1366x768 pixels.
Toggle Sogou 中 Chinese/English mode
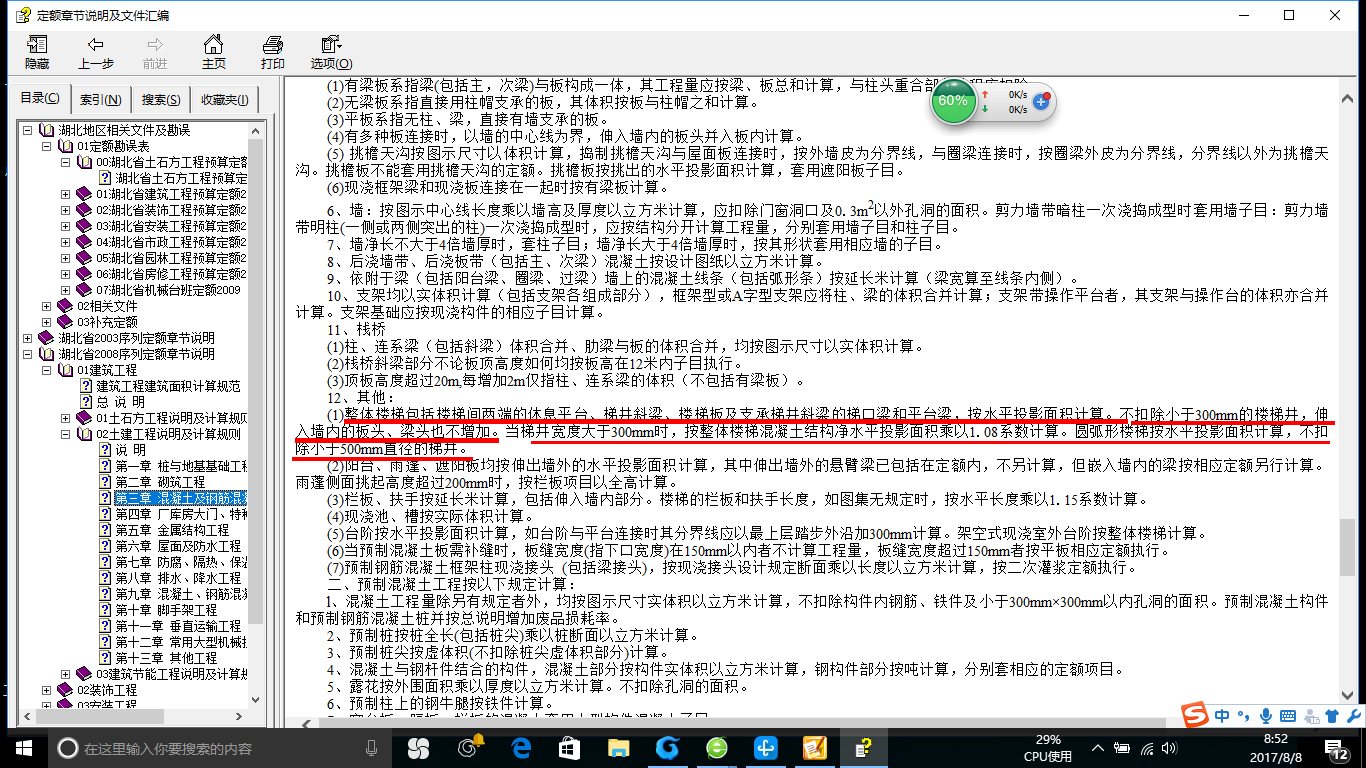point(1224,715)
